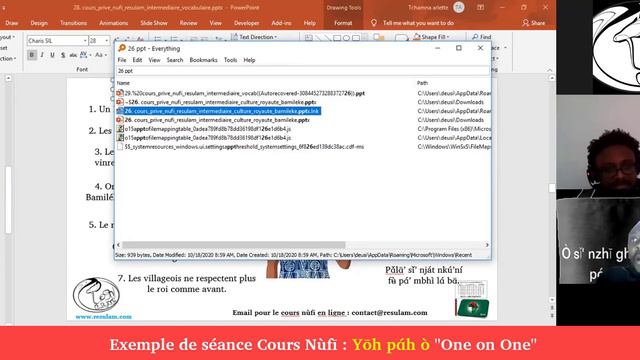Screen dimensions: 640x360
Task: Open the View menu in Everything
Action: 154,60
